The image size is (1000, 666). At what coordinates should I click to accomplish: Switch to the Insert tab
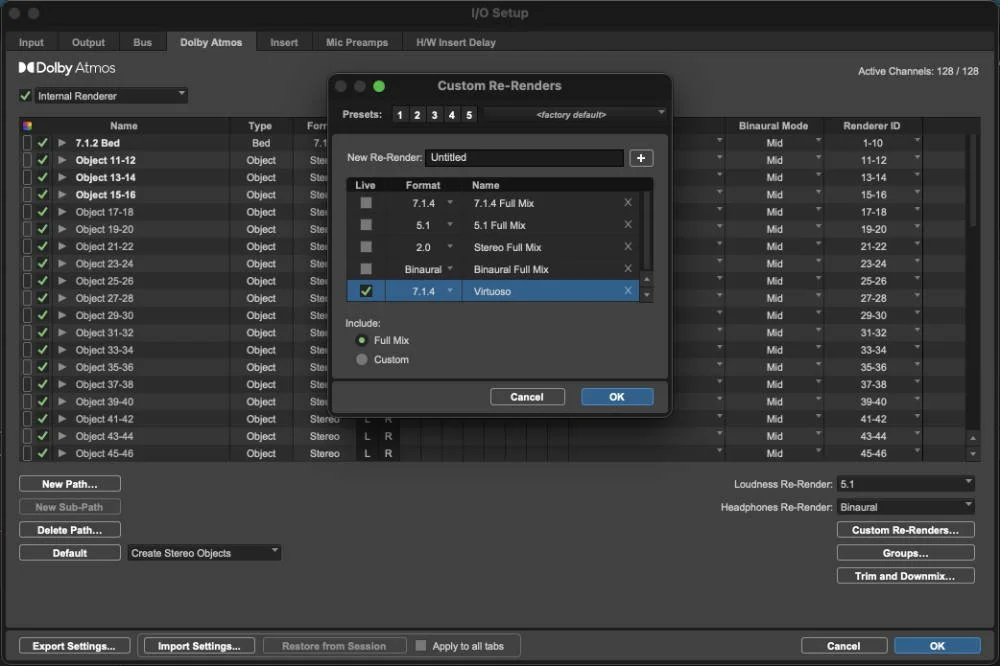click(x=284, y=42)
